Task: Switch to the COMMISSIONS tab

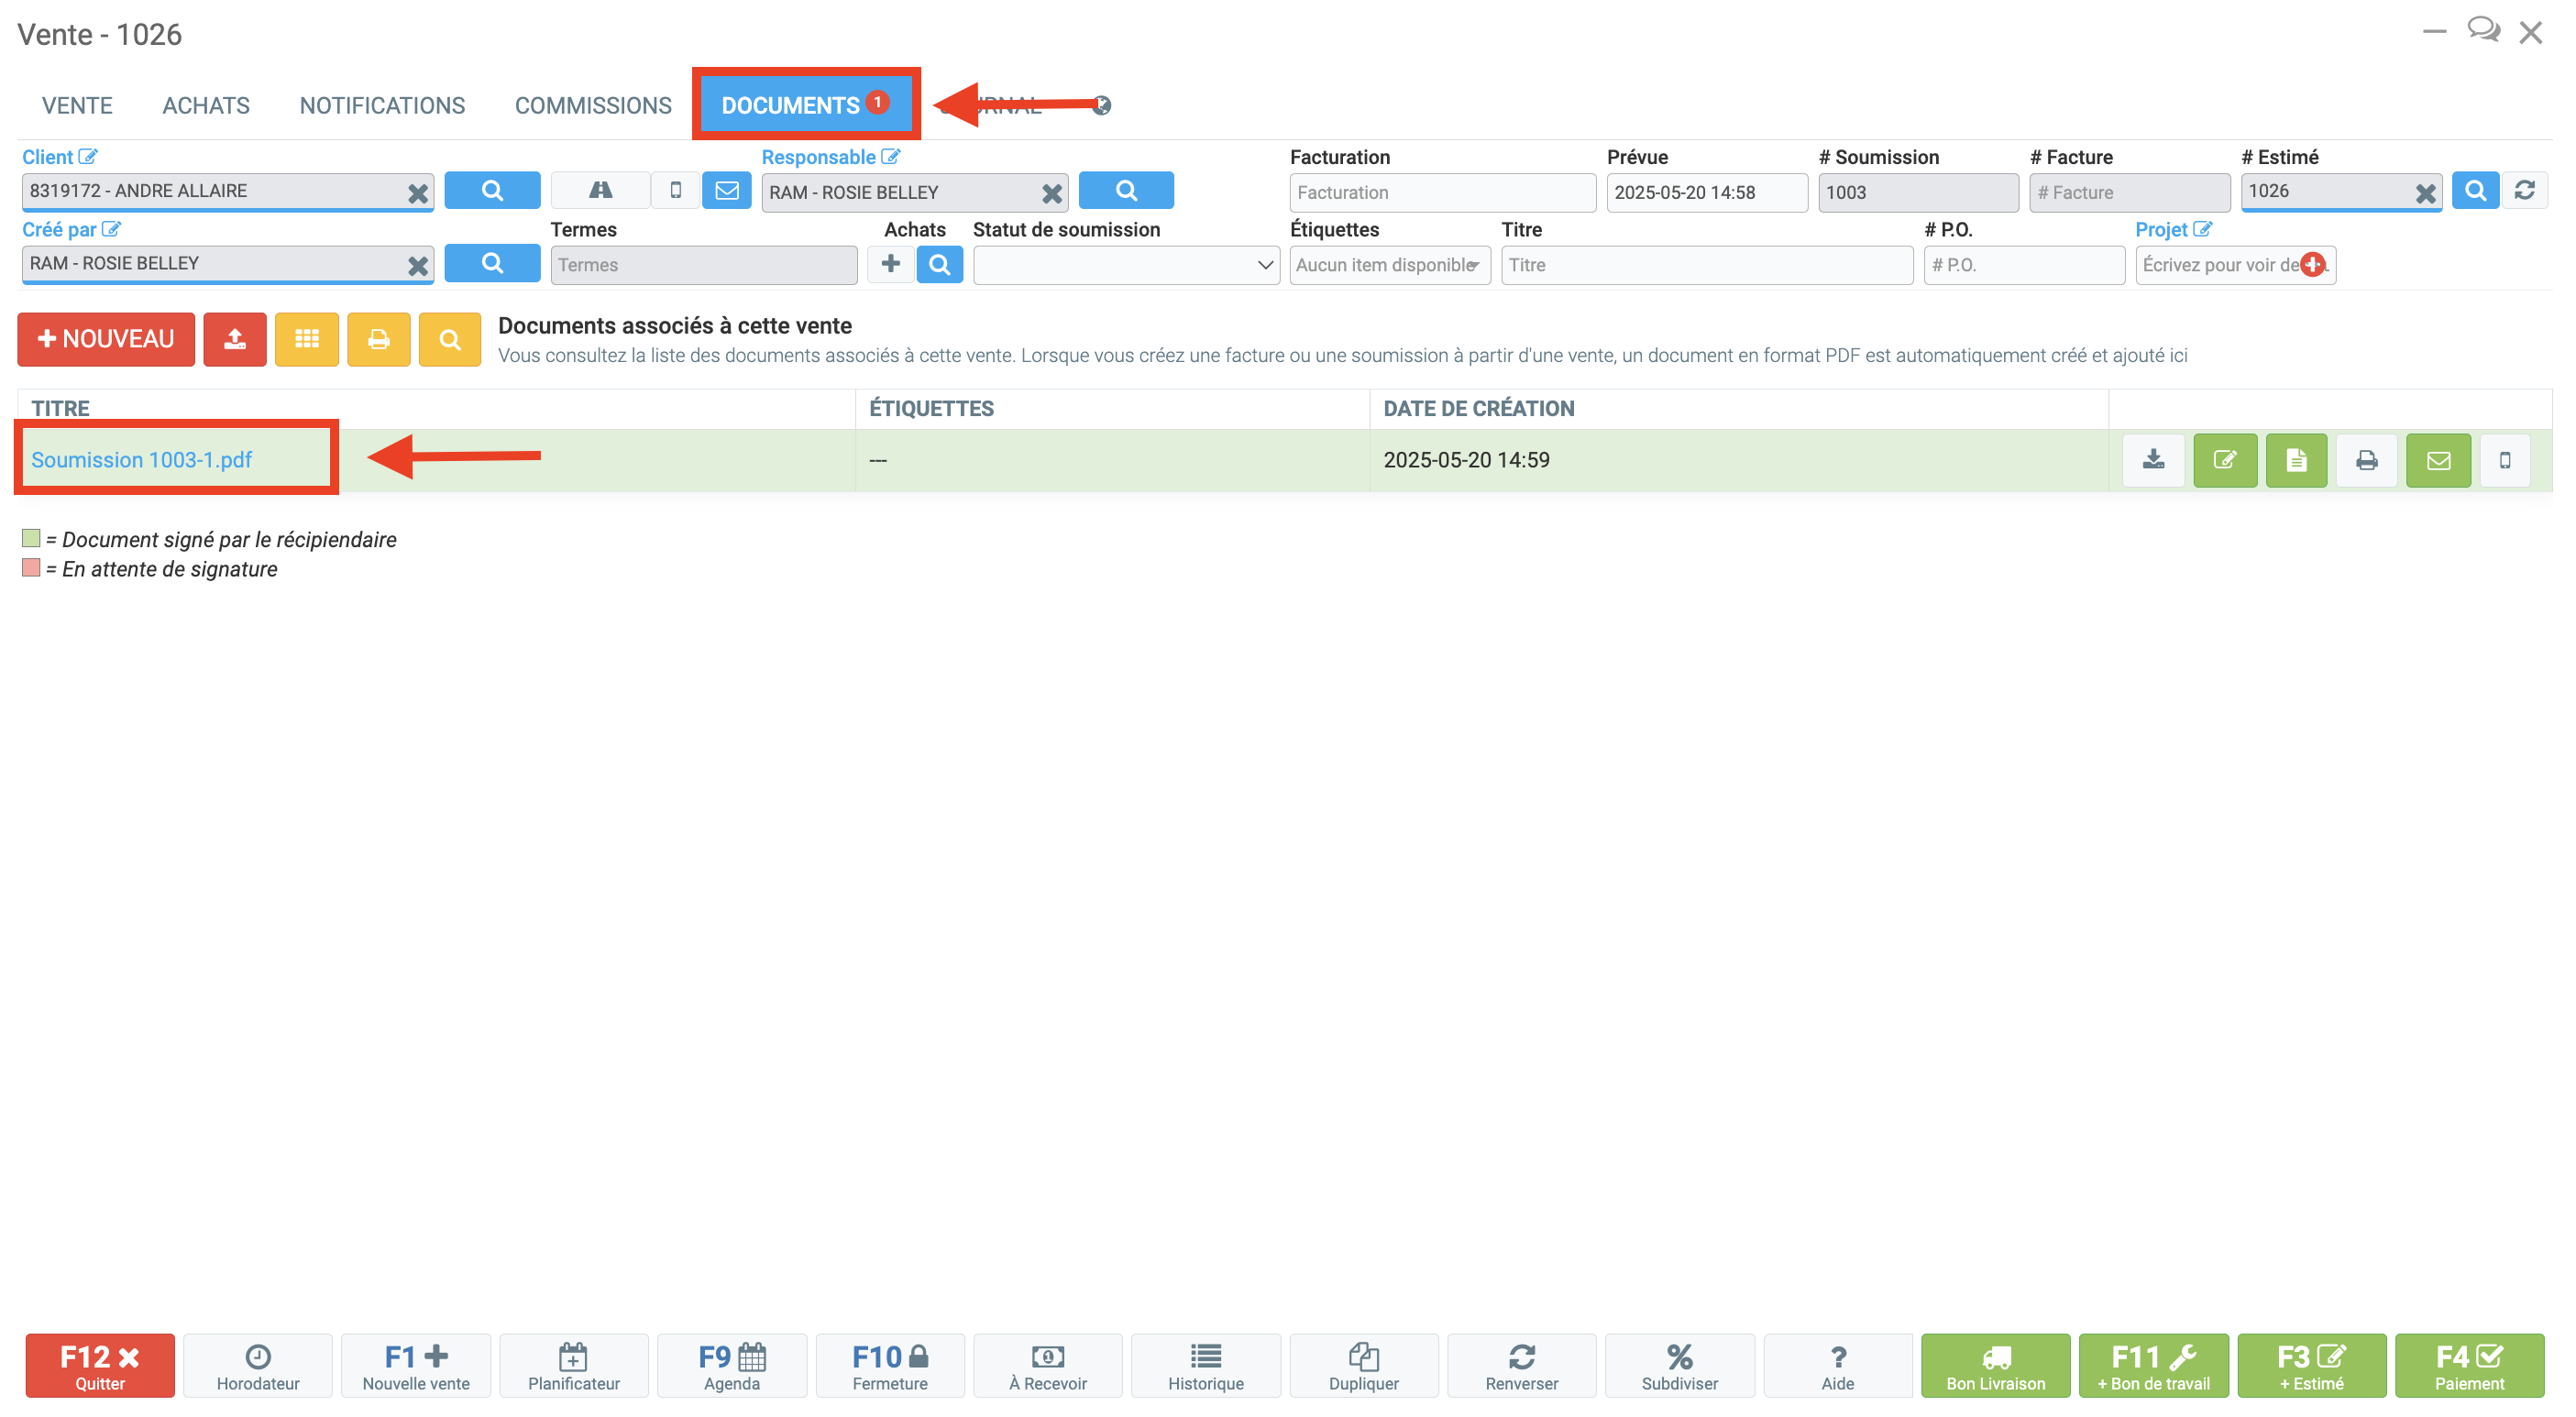Action: pyautogui.click(x=593, y=105)
